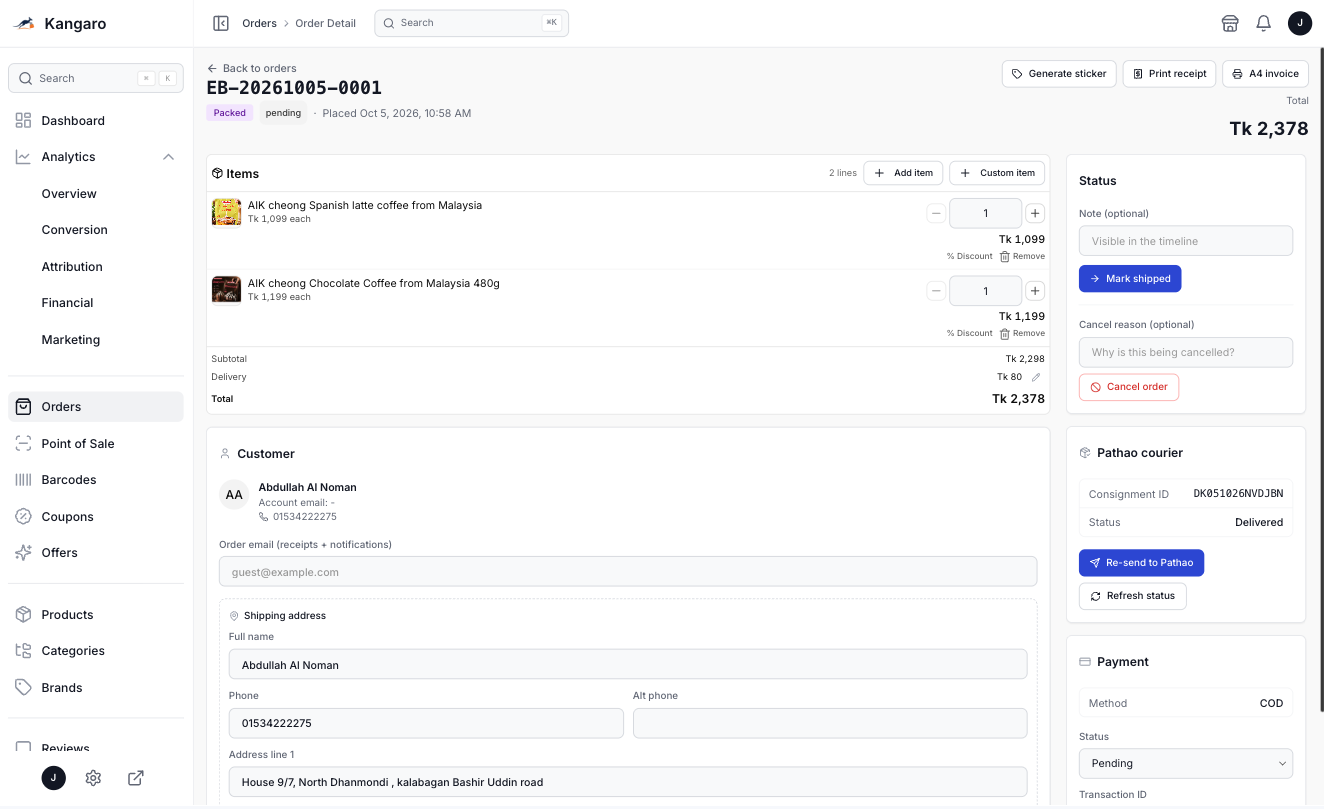This screenshot has height=809, width=1324.
Task: Open Coupons page
Action: coord(96,517)
